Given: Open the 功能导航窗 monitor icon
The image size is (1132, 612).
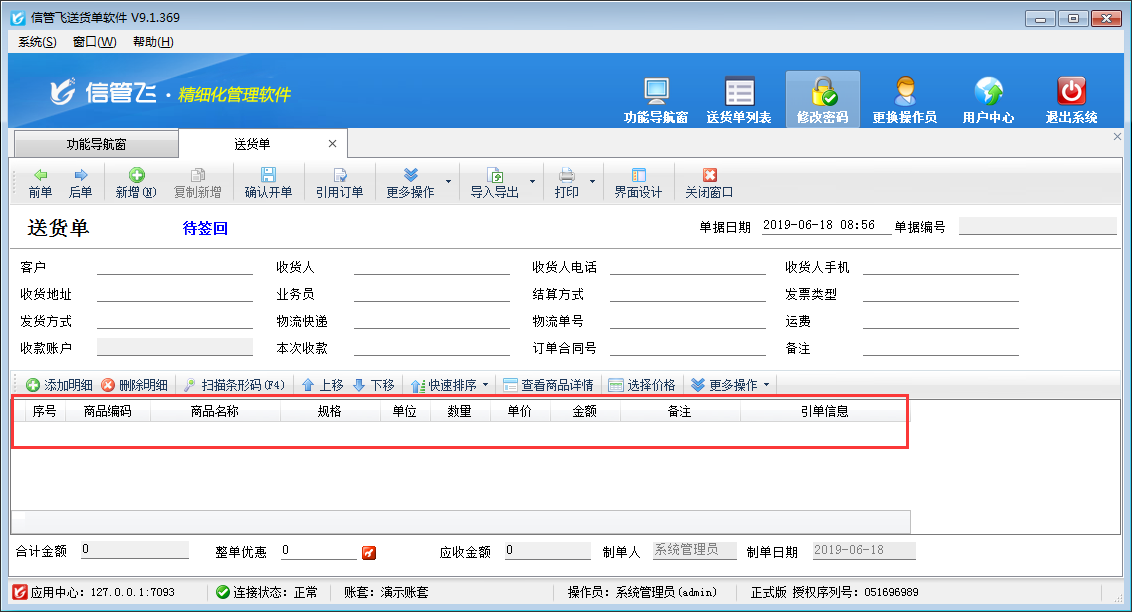Looking at the screenshot, I should (x=656, y=92).
